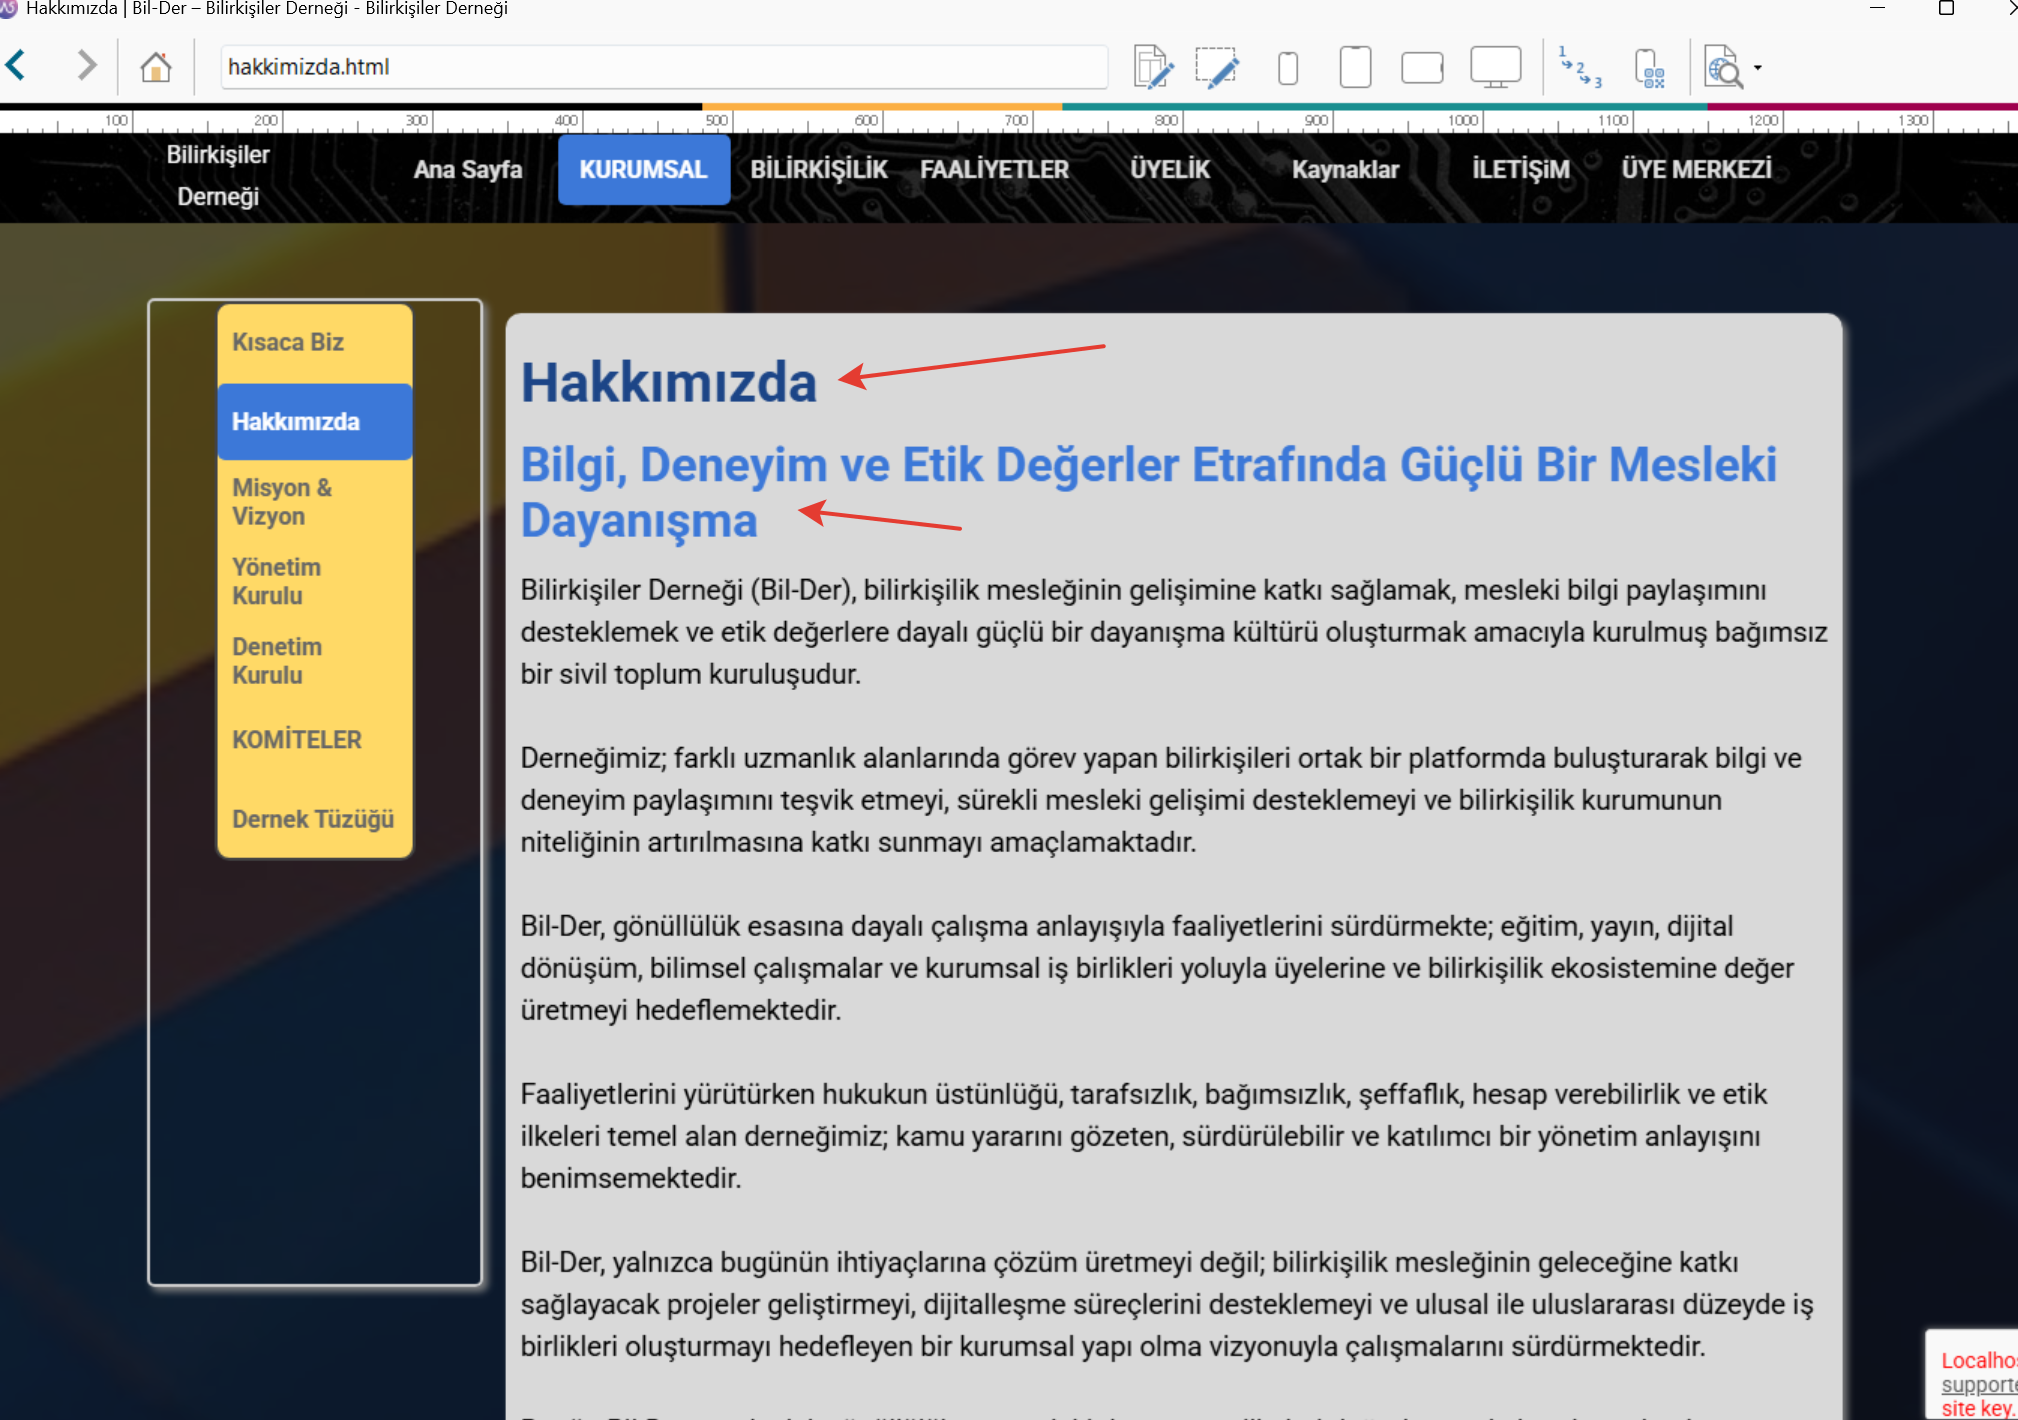
Task: Click the 'Bilgi, Deneyim ve Etik Değerler' subheading
Action: point(1148,492)
